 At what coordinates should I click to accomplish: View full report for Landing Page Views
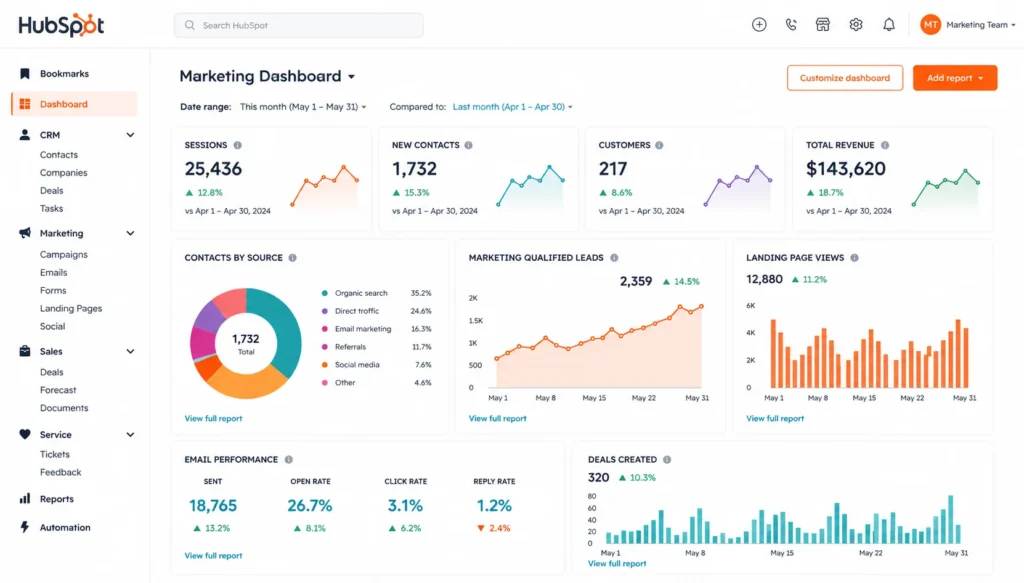[775, 418]
